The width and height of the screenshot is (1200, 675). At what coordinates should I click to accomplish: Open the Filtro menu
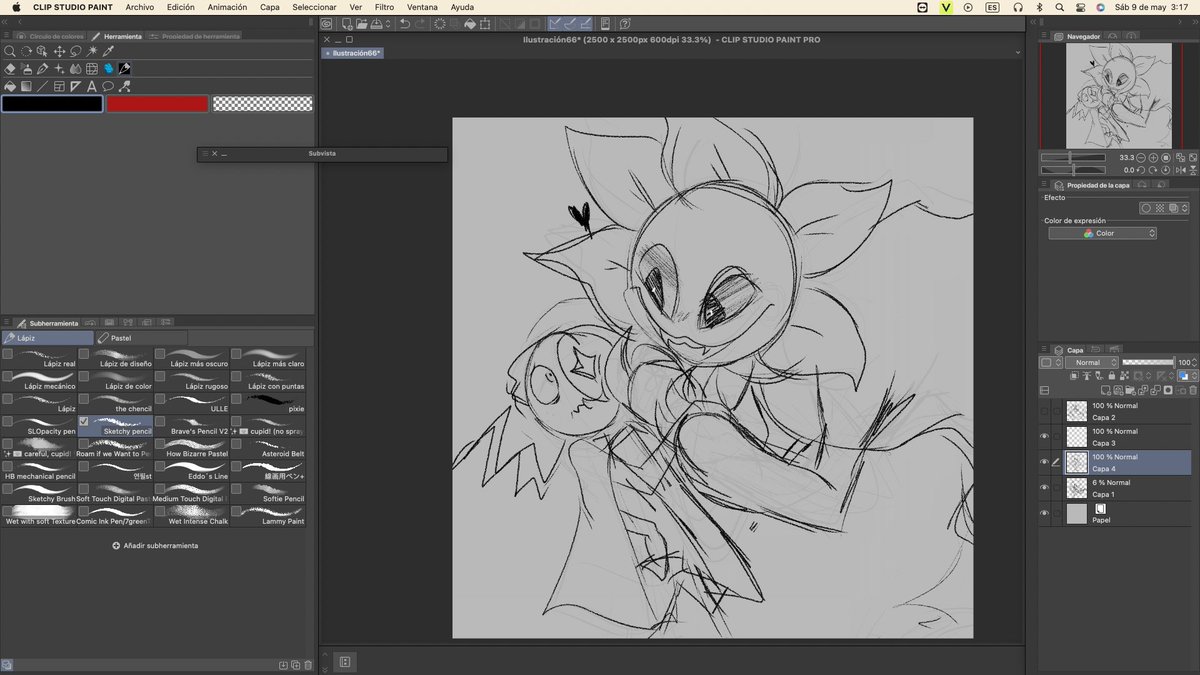point(384,7)
